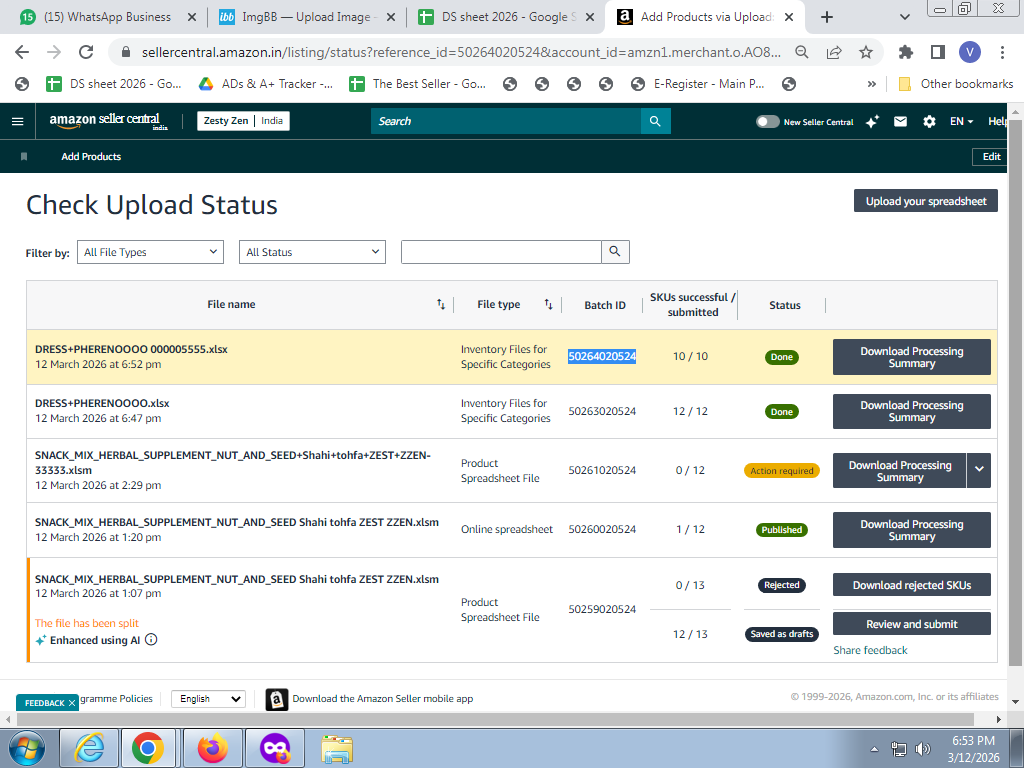Image resolution: width=1024 pixels, height=768 pixels.
Task: Download Processing Summary for Published batch 50260020524
Action: 912,530
